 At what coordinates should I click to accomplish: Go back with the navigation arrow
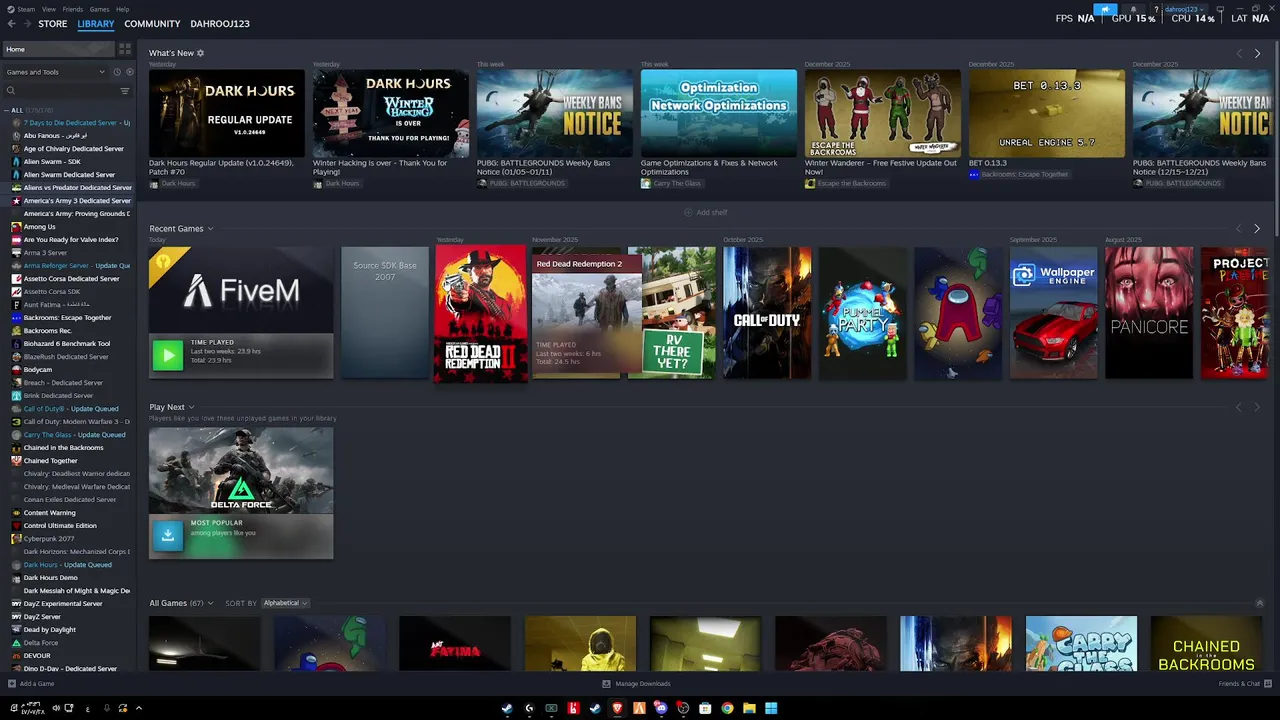[x=12, y=23]
